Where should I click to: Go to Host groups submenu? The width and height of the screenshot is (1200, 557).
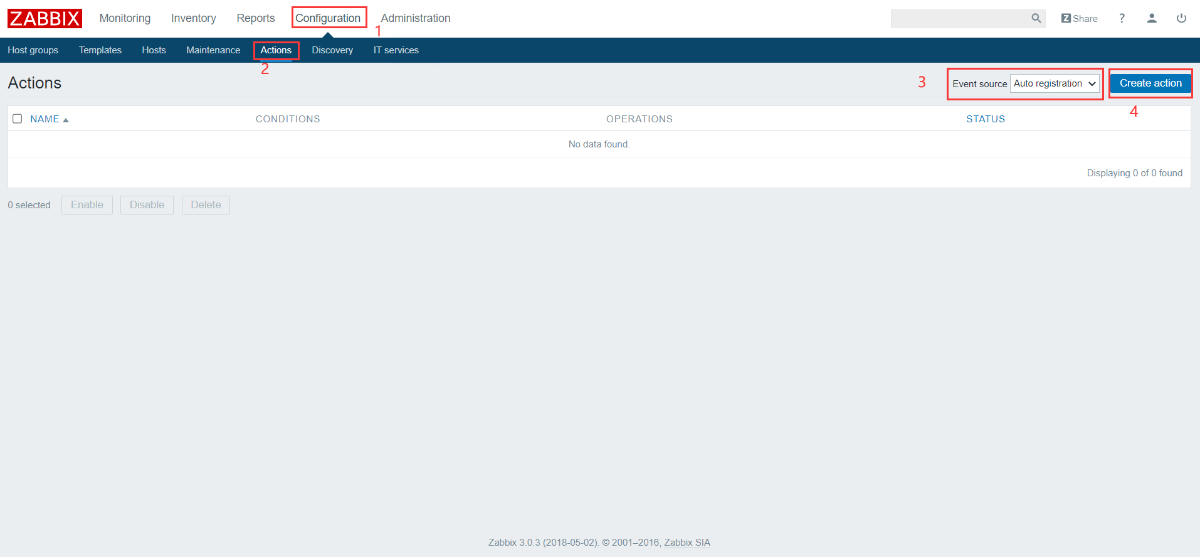point(33,50)
